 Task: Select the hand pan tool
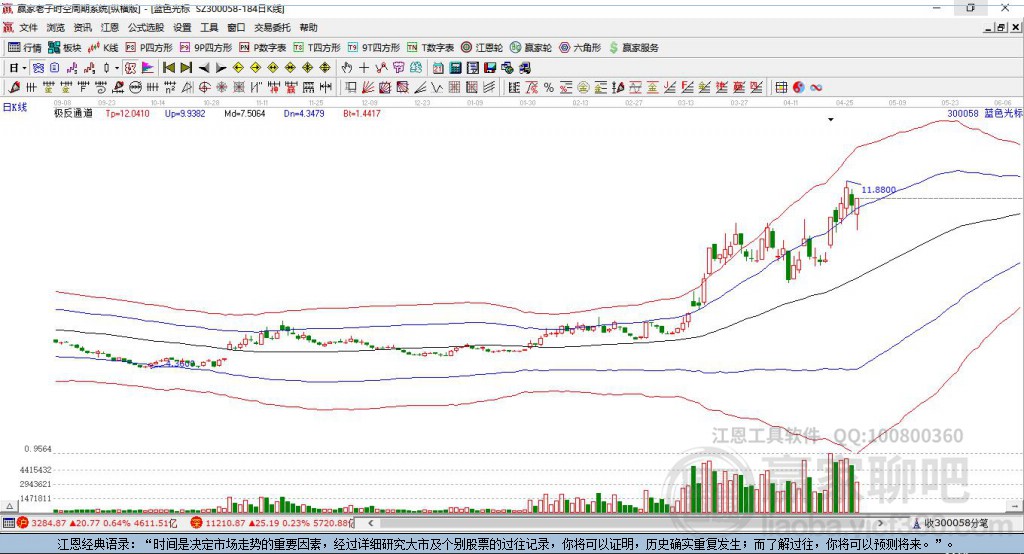(347, 68)
